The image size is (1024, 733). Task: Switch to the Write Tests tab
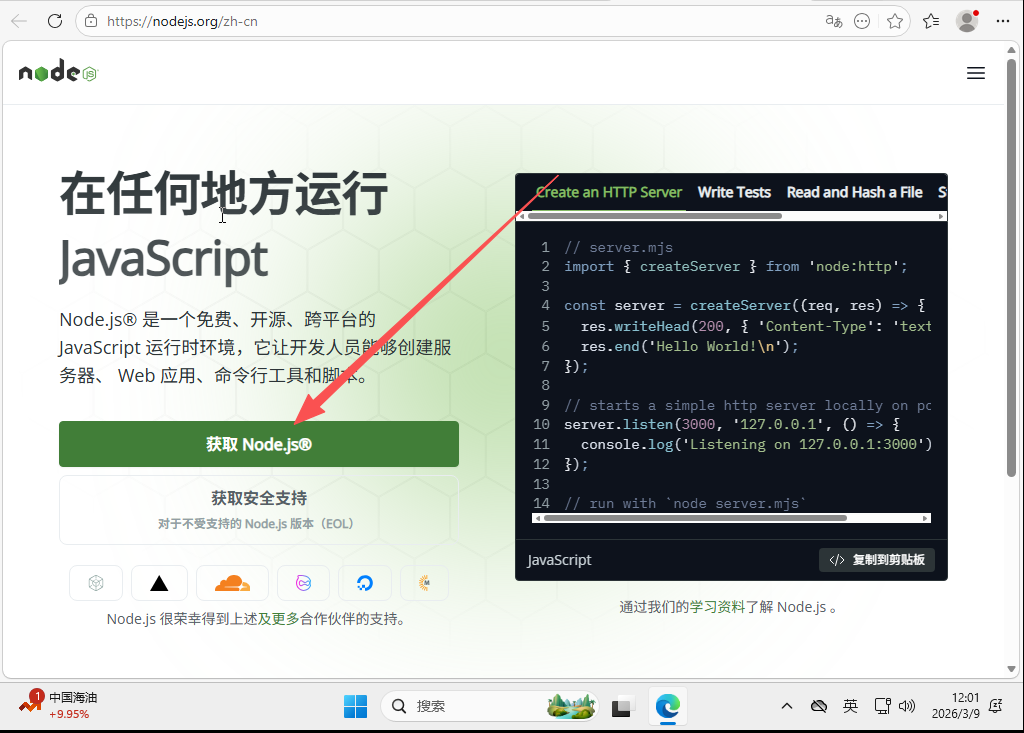733,192
